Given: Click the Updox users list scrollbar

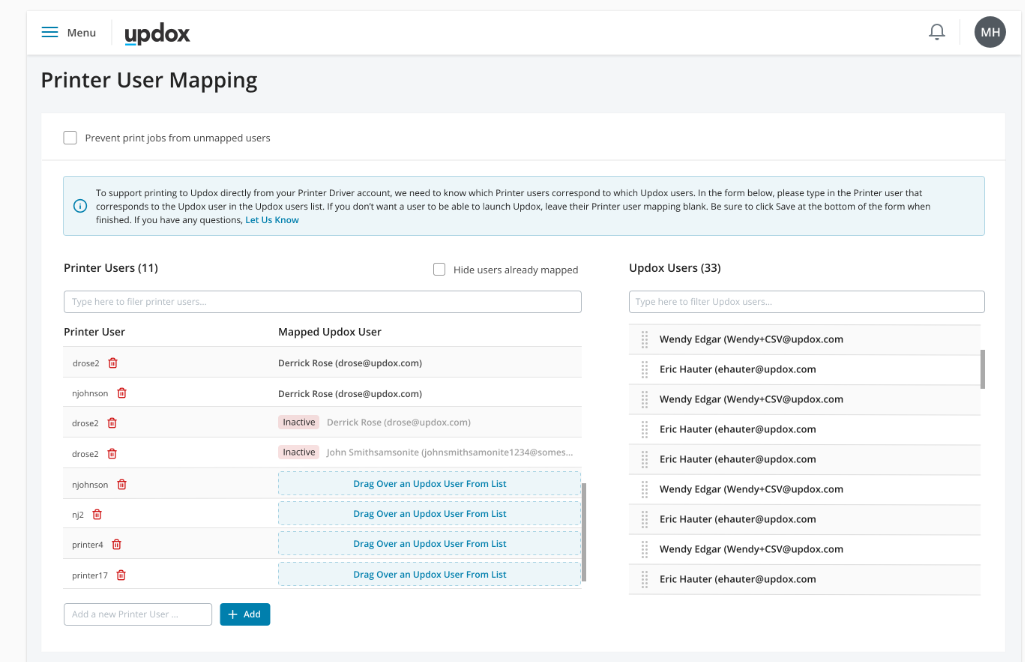Looking at the screenshot, I should (x=983, y=369).
